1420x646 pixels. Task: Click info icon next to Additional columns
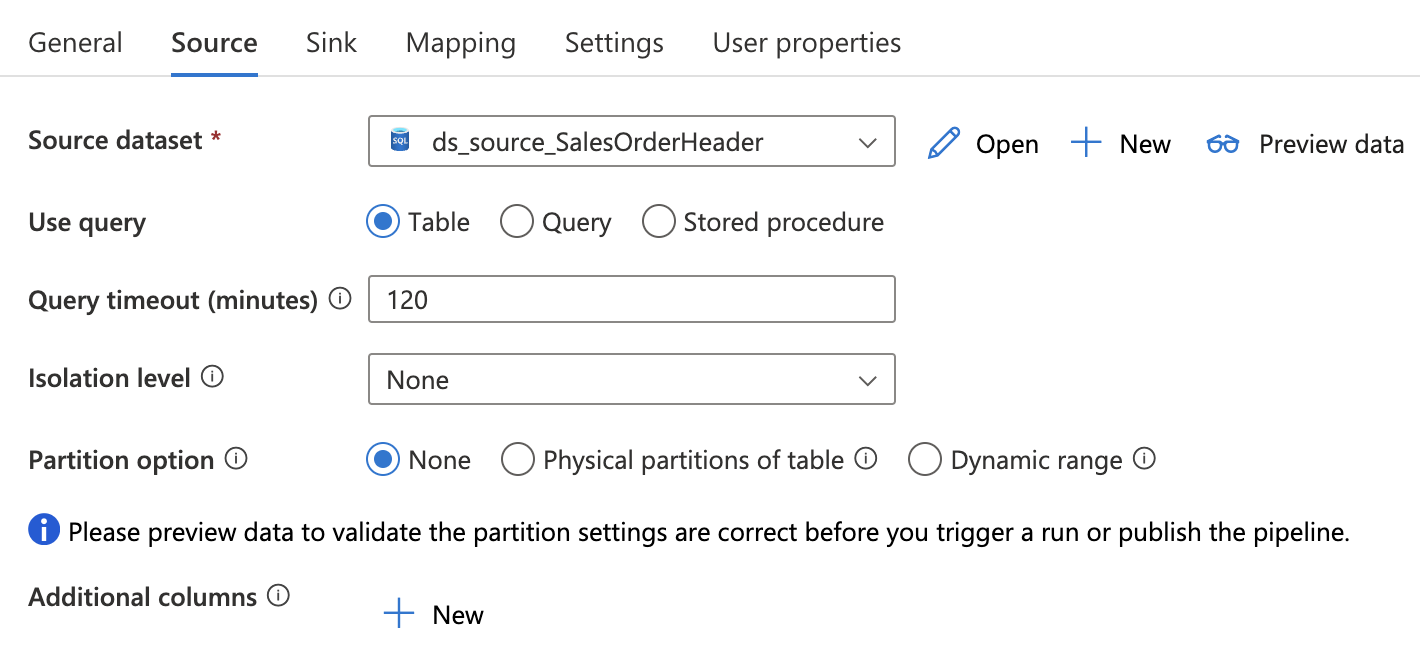279,596
